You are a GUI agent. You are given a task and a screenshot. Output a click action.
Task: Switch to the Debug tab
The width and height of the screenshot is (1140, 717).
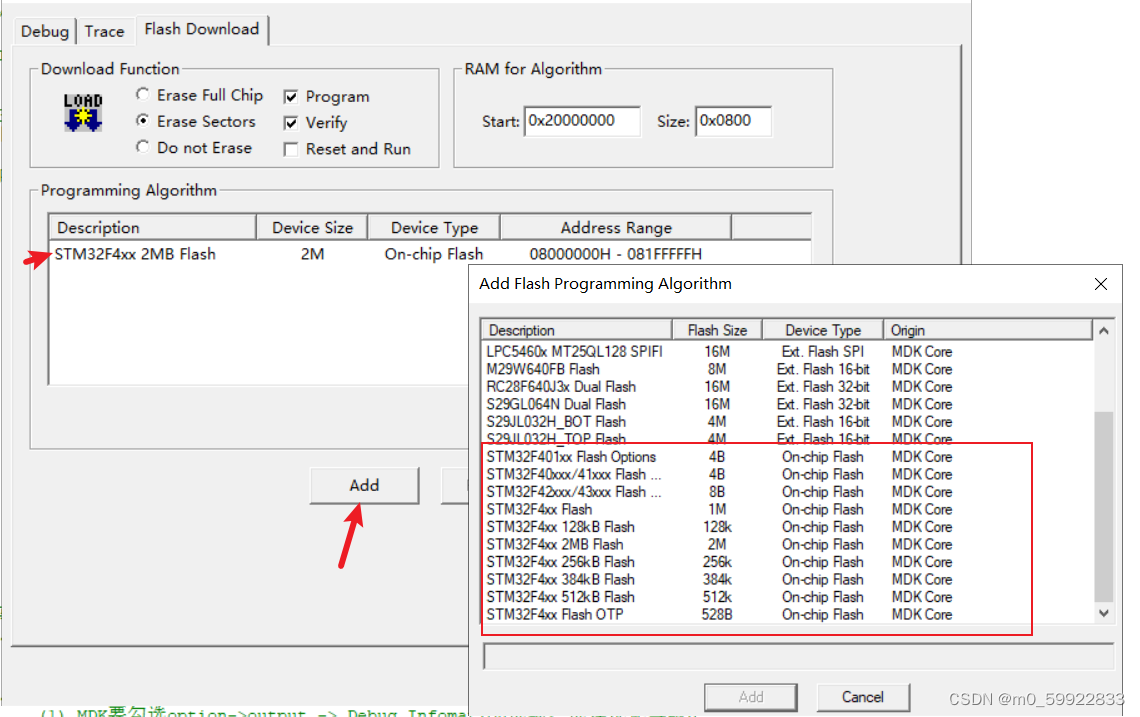coord(44,31)
